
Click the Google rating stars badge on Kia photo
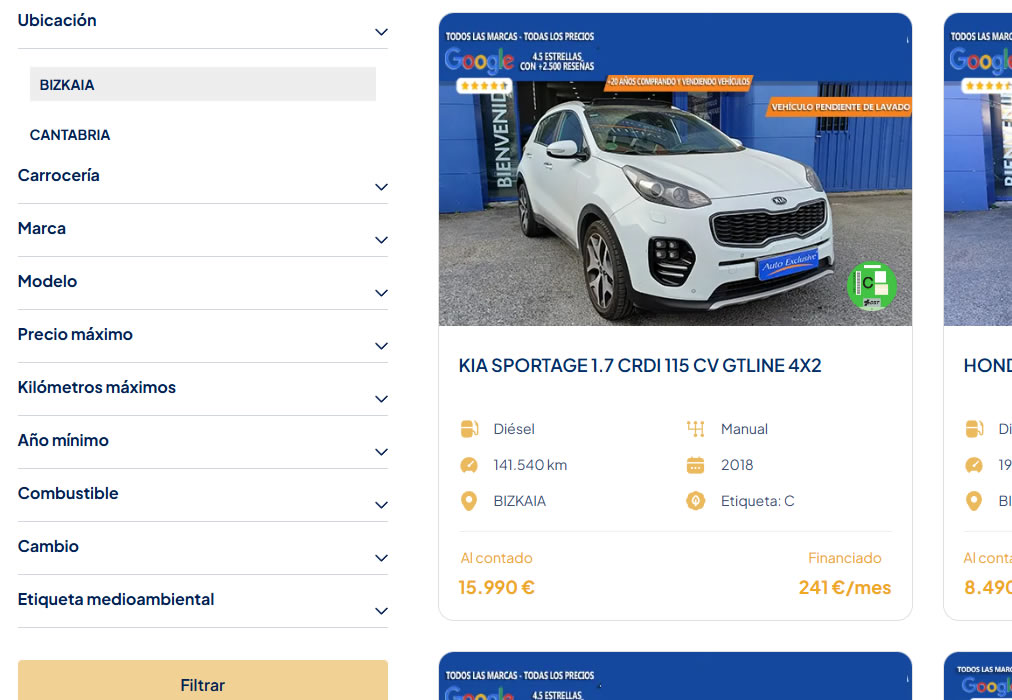[484, 86]
